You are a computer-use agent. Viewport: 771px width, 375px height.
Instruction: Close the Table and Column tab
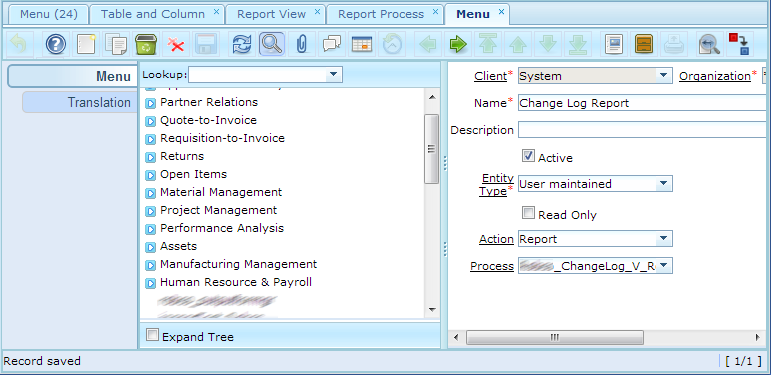[x=216, y=12]
